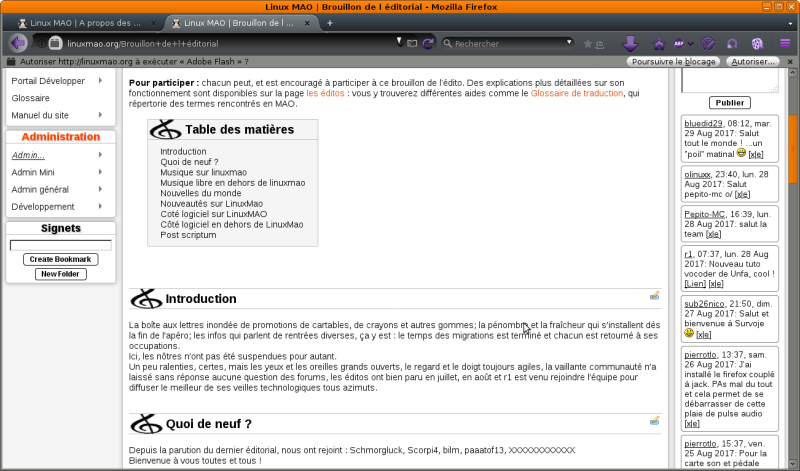Open reader view icon in address bar
Viewport: 800px width, 471px height.
tap(412, 44)
